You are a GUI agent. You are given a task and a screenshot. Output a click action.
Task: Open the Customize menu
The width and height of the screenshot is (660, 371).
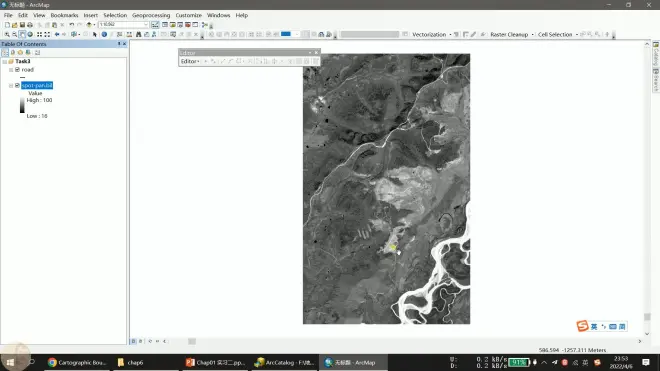[189, 15]
